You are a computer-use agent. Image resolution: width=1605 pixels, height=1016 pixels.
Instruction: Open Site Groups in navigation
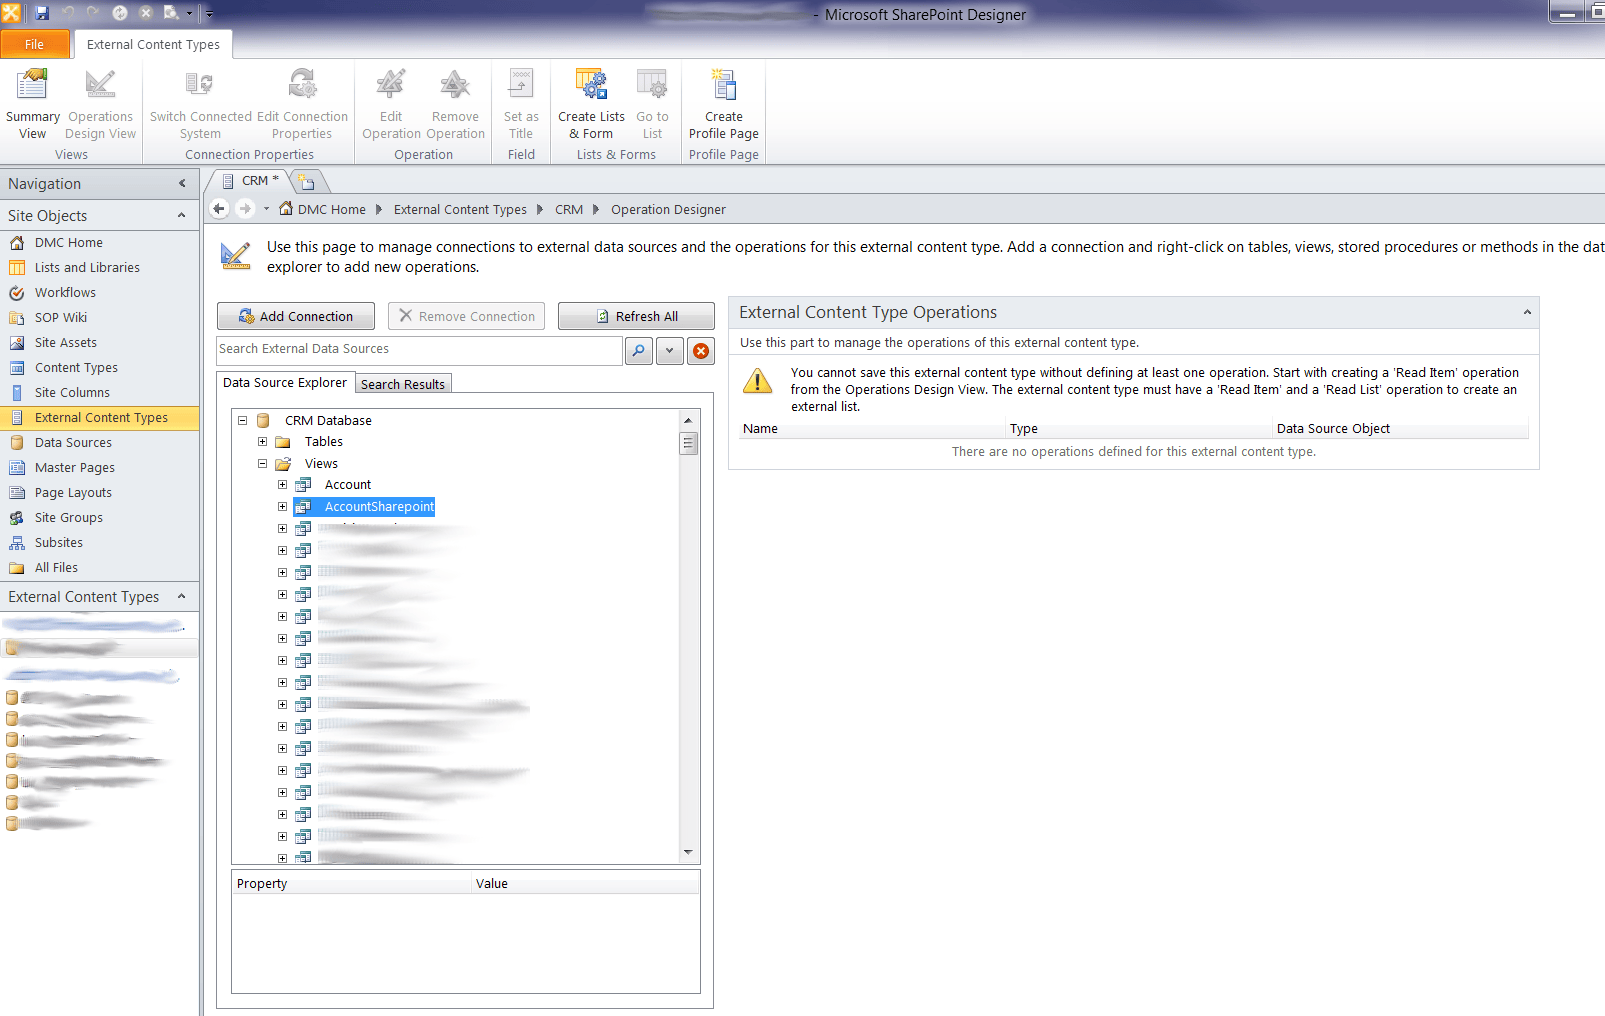[x=68, y=518]
